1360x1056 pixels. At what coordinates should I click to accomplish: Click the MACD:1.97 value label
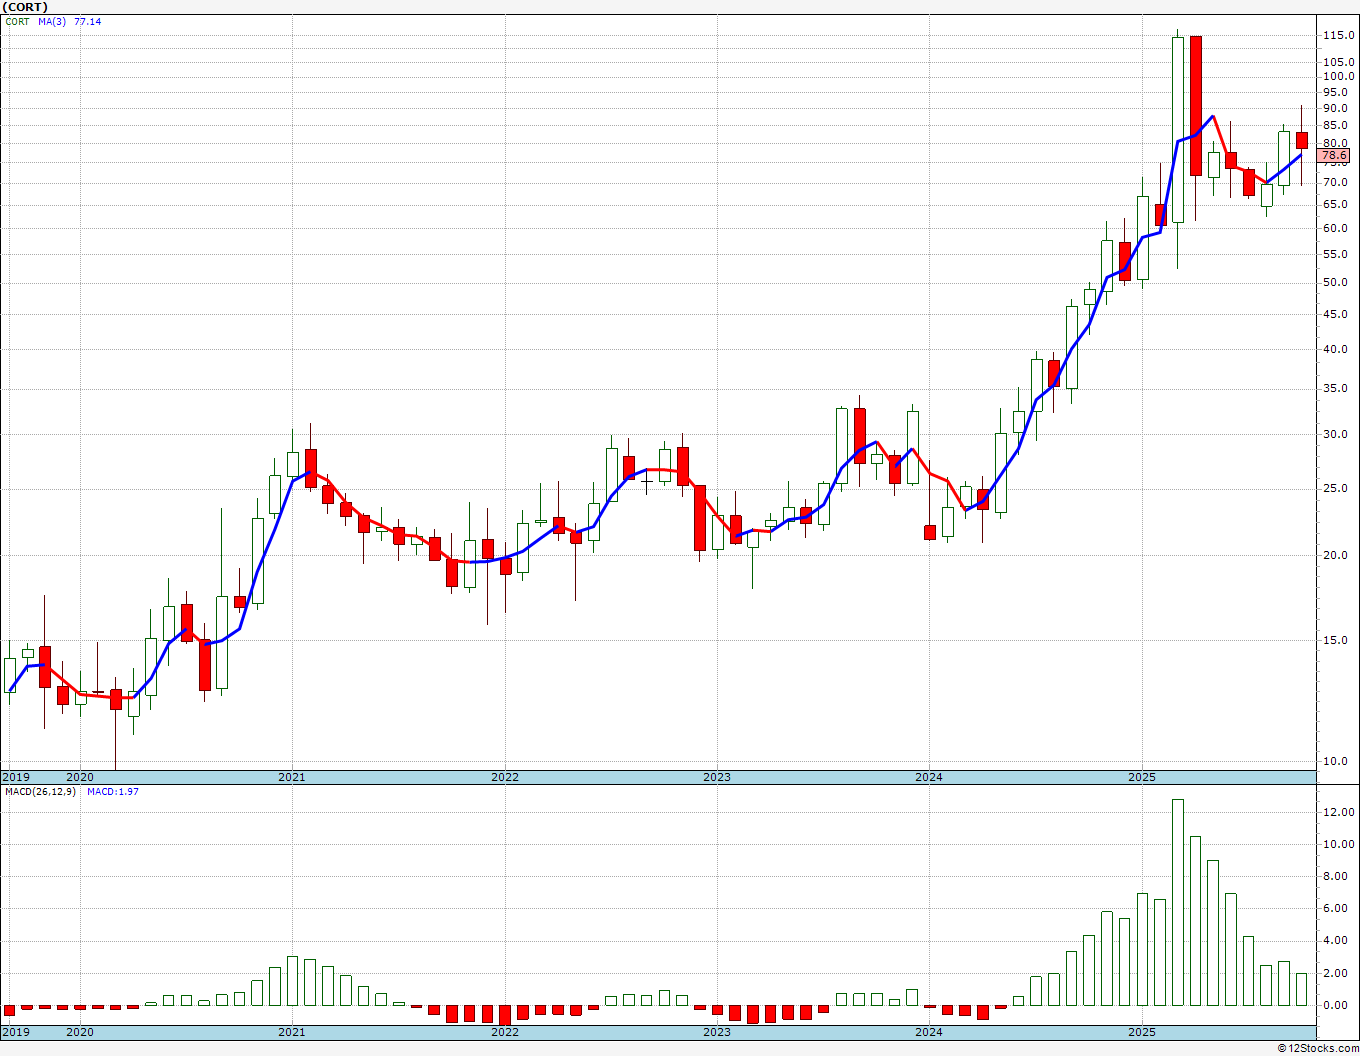tap(112, 792)
